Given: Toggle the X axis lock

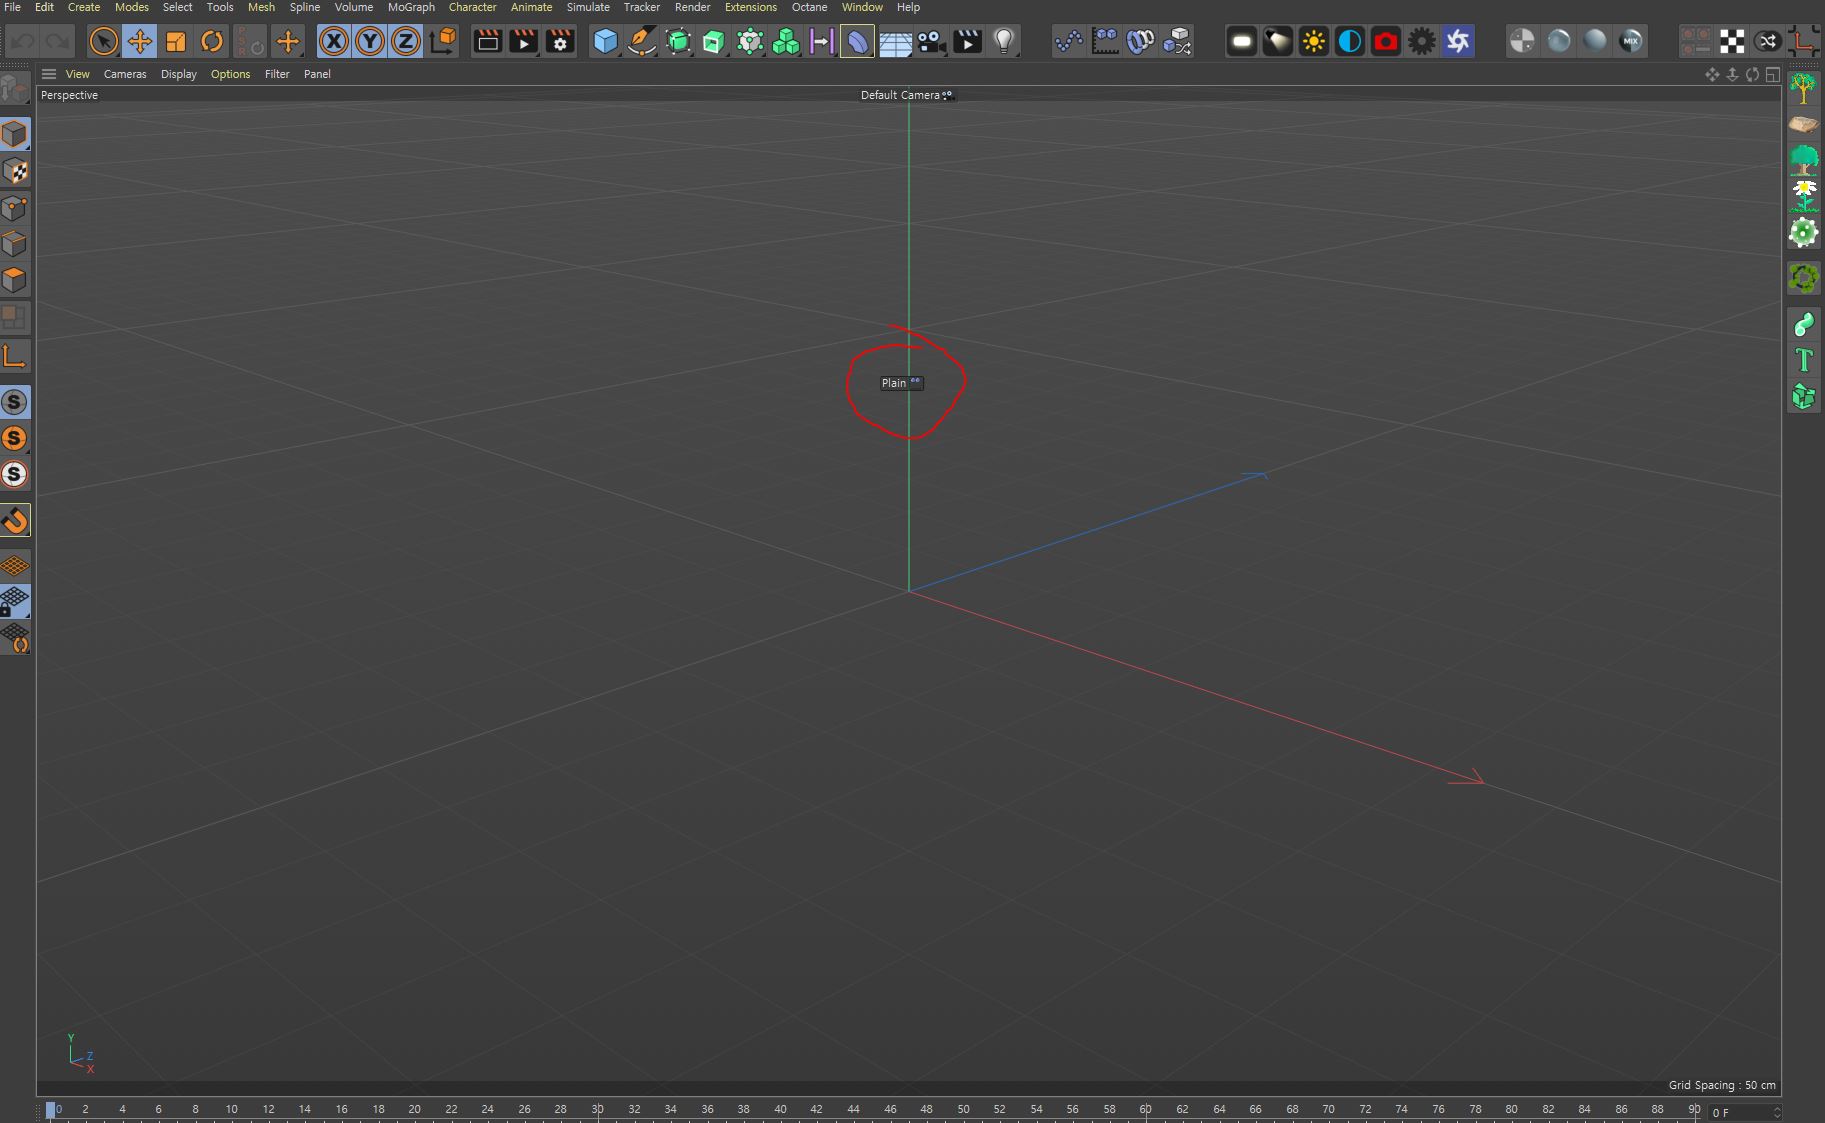Looking at the screenshot, I should [x=334, y=41].
